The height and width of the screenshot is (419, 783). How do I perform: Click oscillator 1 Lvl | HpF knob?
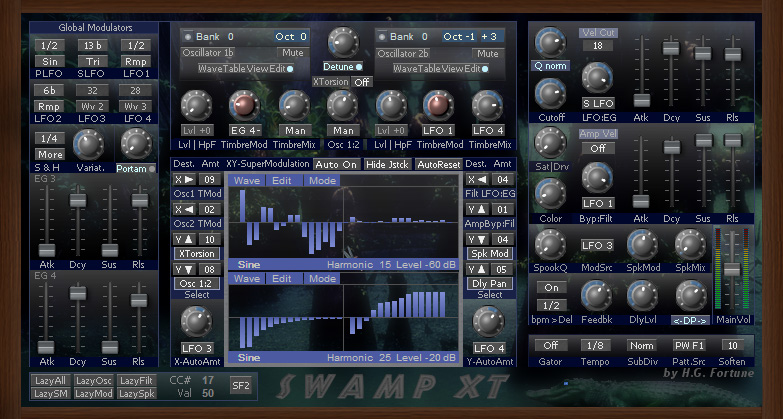pyautogui.click(x=196, y=106)
